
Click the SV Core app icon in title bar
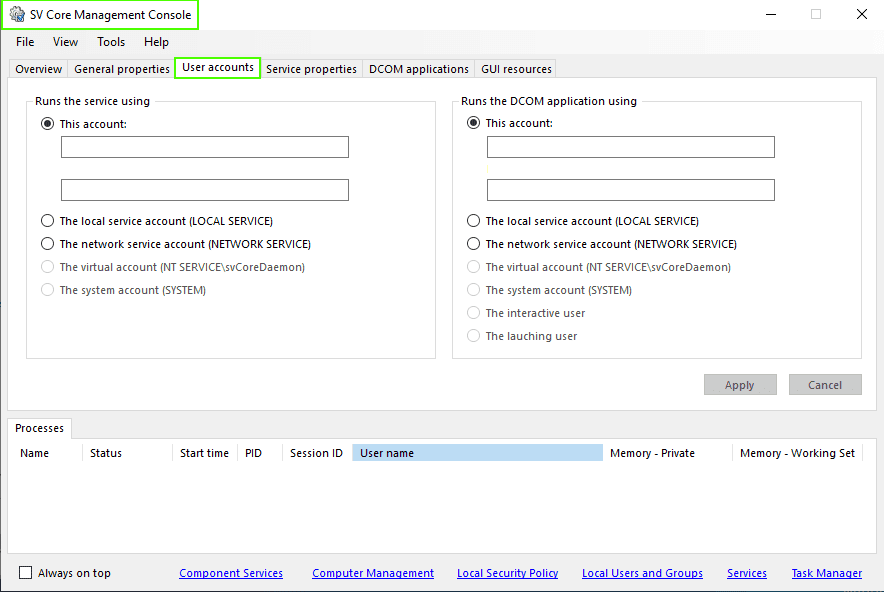tap(17, 15)
